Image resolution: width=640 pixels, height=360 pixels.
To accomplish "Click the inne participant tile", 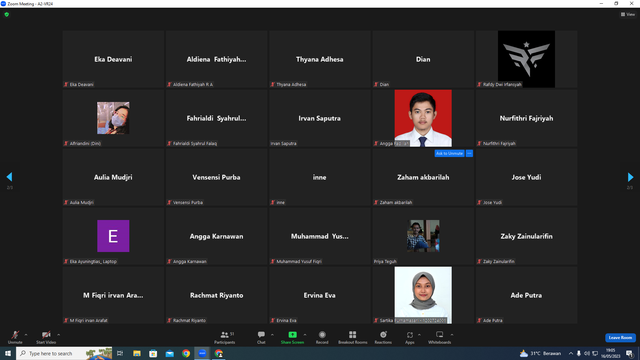I will point(320,177).
